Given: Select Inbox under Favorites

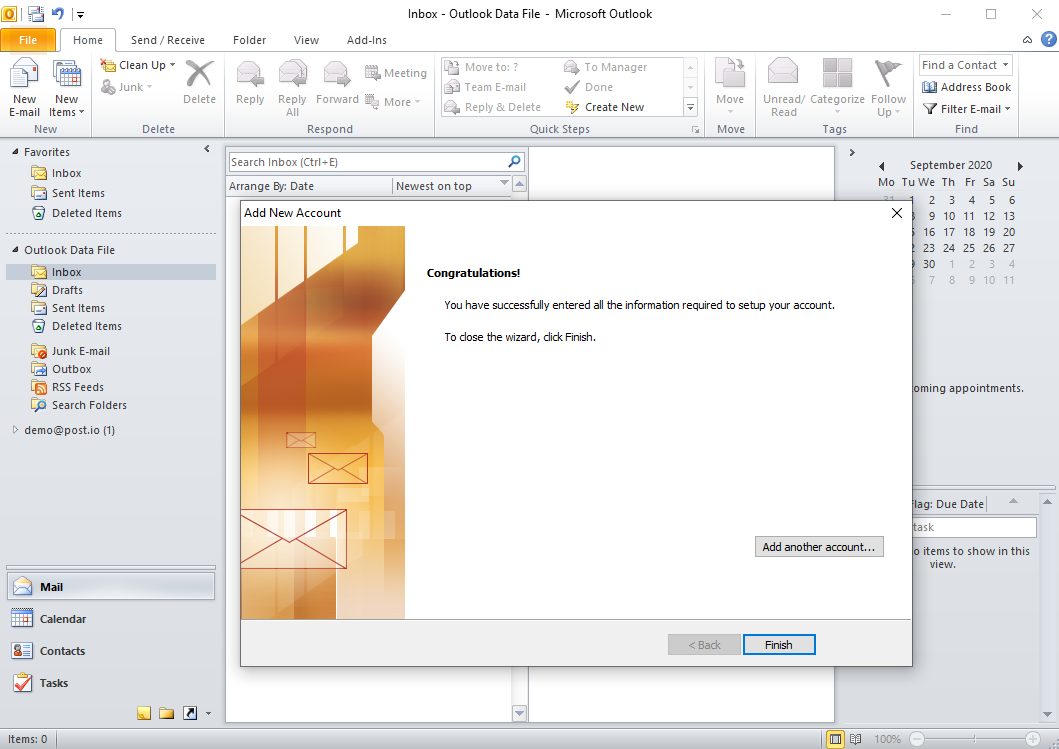Looking at the screenshot, I should point(66,173).
